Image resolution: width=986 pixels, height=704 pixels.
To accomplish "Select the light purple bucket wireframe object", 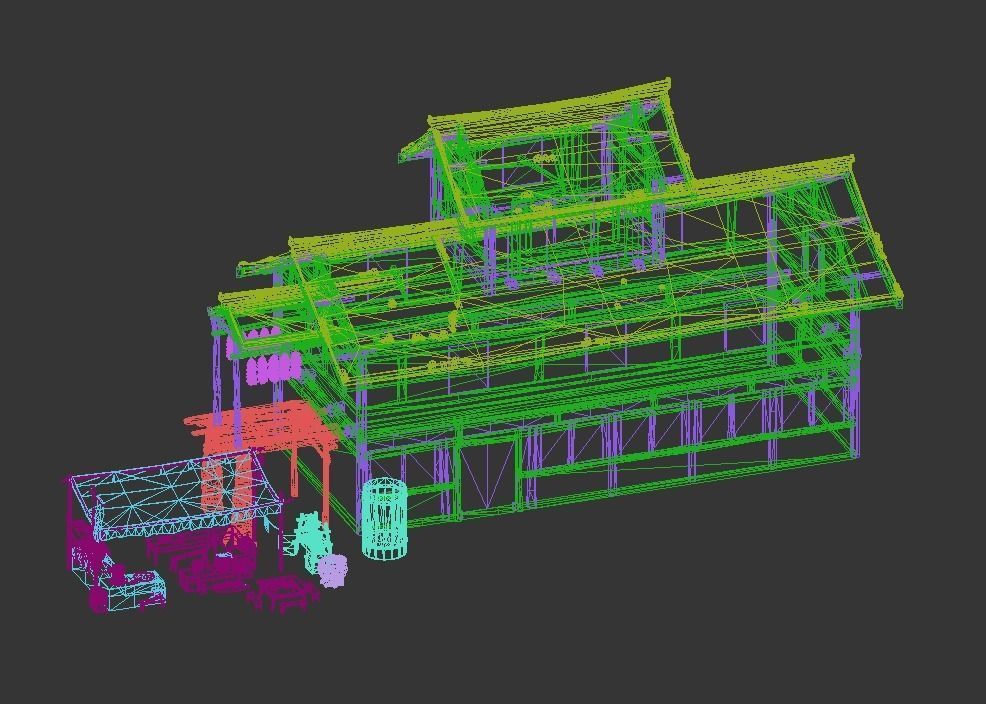I will [x=331, y=570].
